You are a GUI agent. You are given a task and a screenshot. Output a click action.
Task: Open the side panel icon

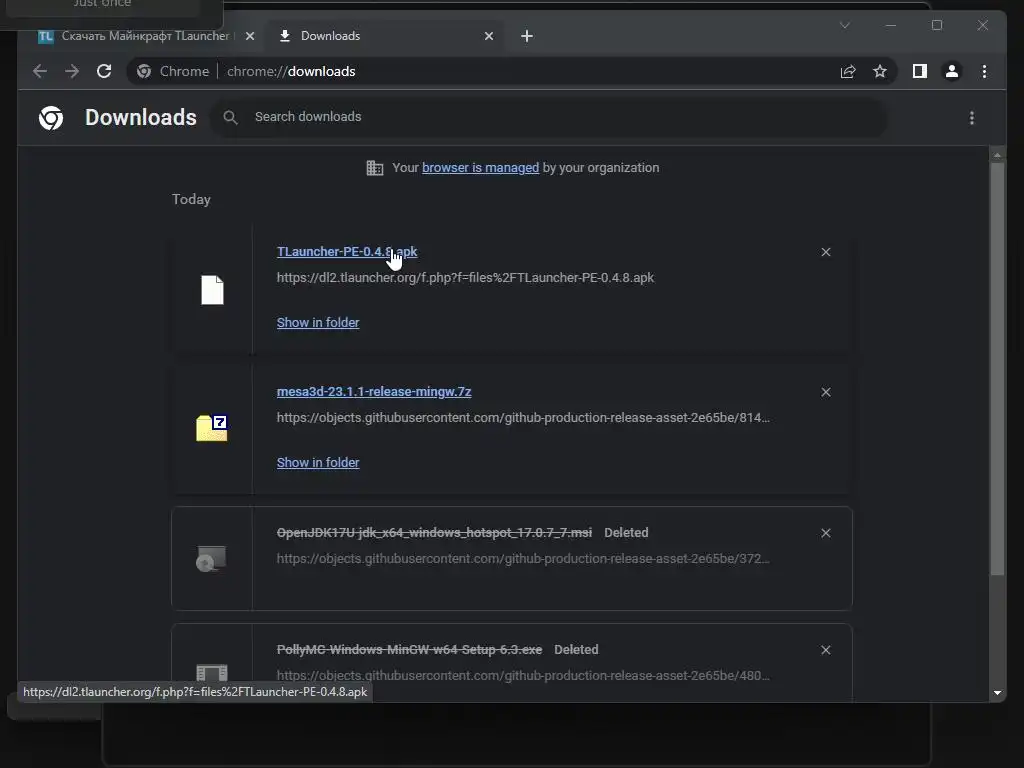(x=920, y=71)
